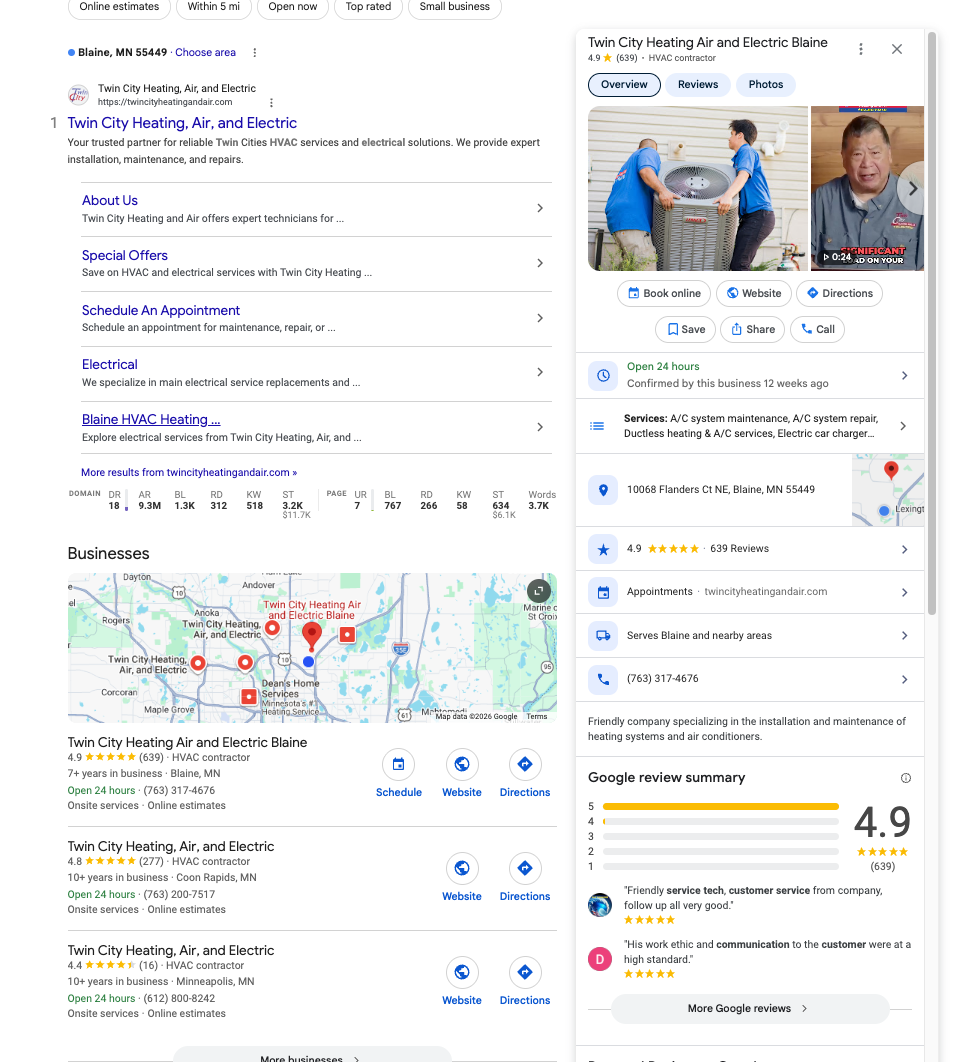Click the calendar icon beside Appointments
The image size is (965, 1062).
coord(603,593)
